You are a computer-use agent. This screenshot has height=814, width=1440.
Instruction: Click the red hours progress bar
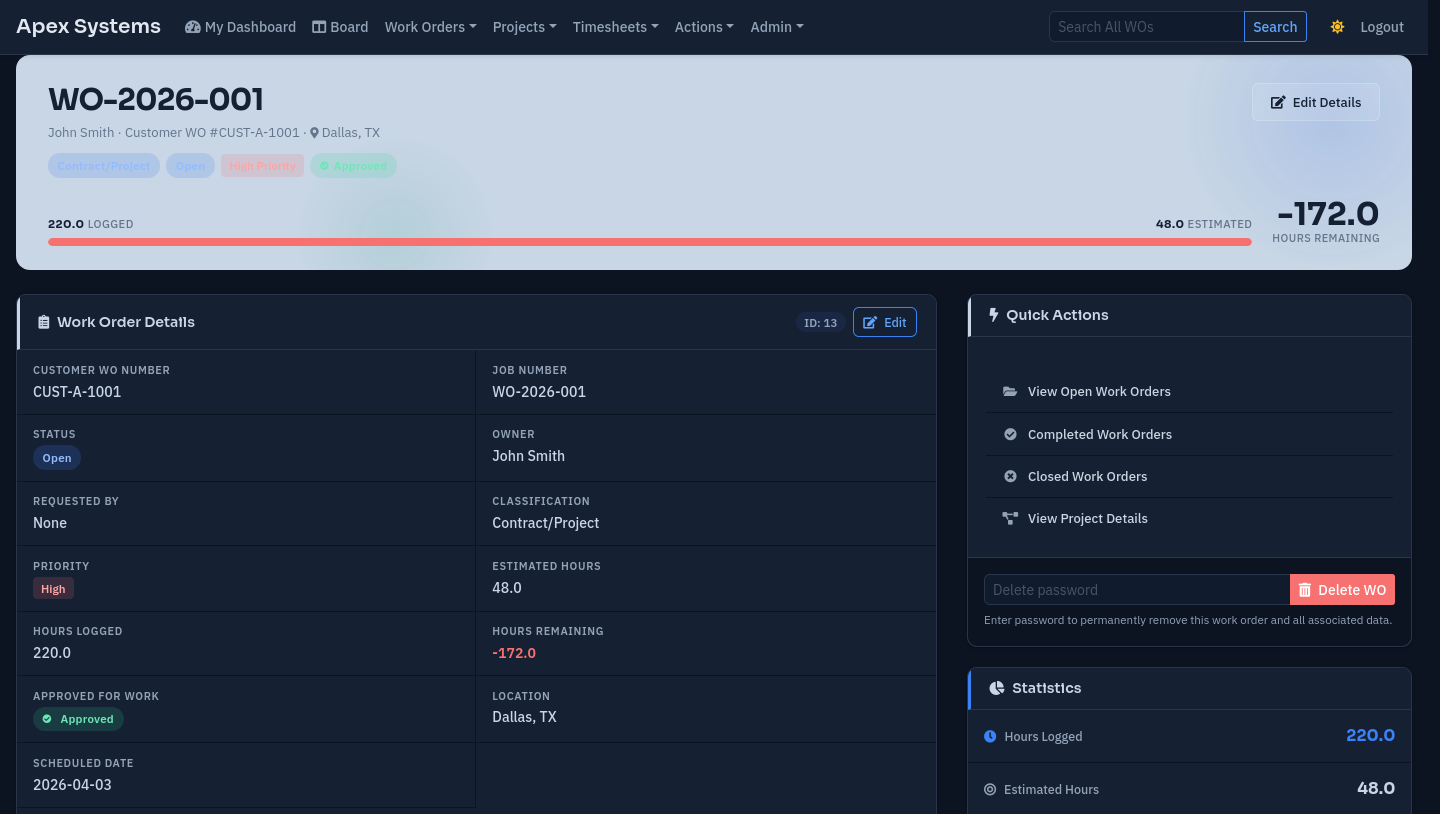(649, 242)
